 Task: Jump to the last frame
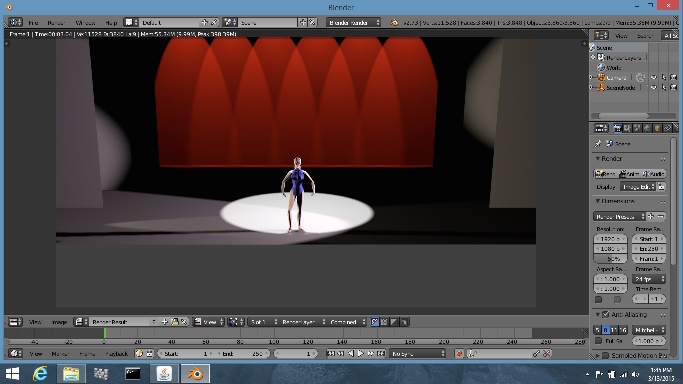pos(381,354)
